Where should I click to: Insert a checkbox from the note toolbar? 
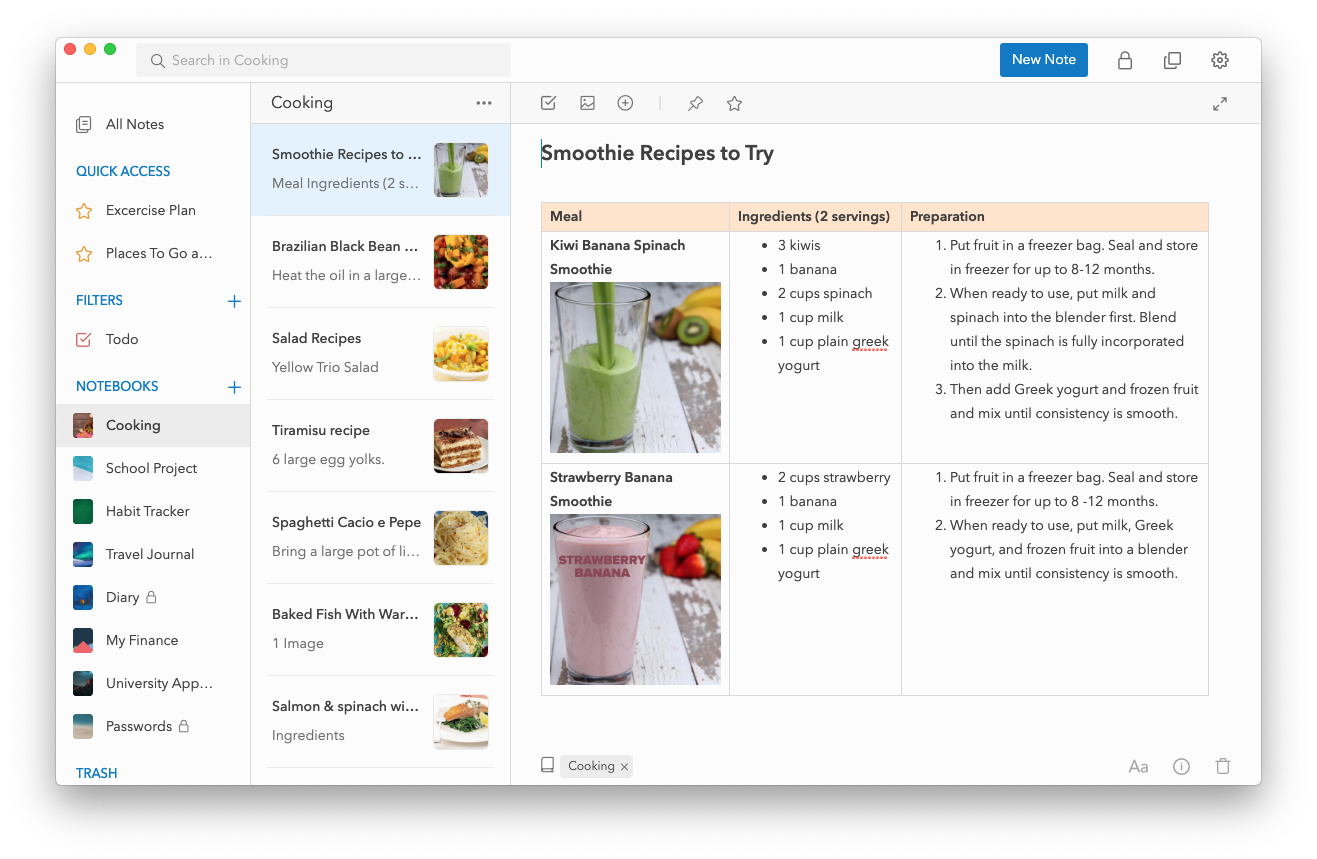548,103
